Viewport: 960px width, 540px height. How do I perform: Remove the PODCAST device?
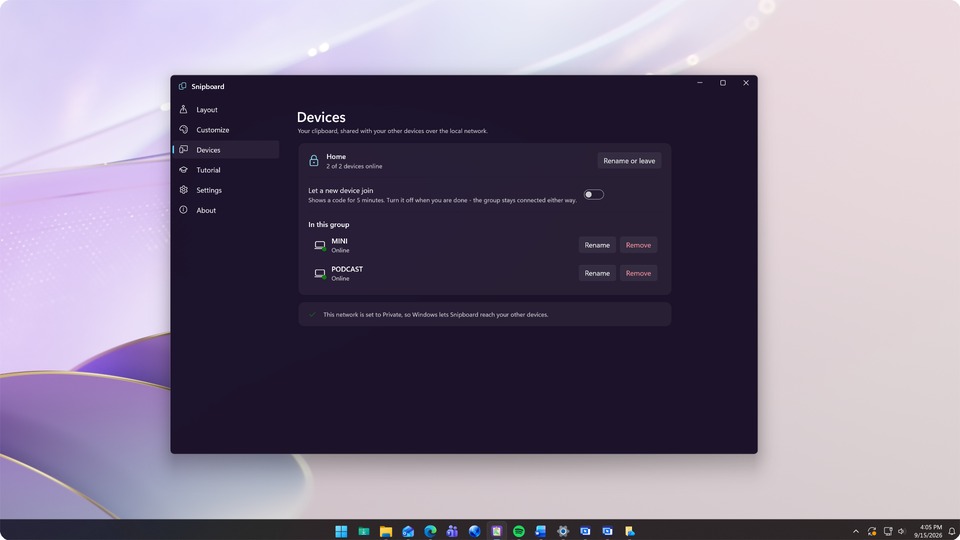(x=638, y=273)
